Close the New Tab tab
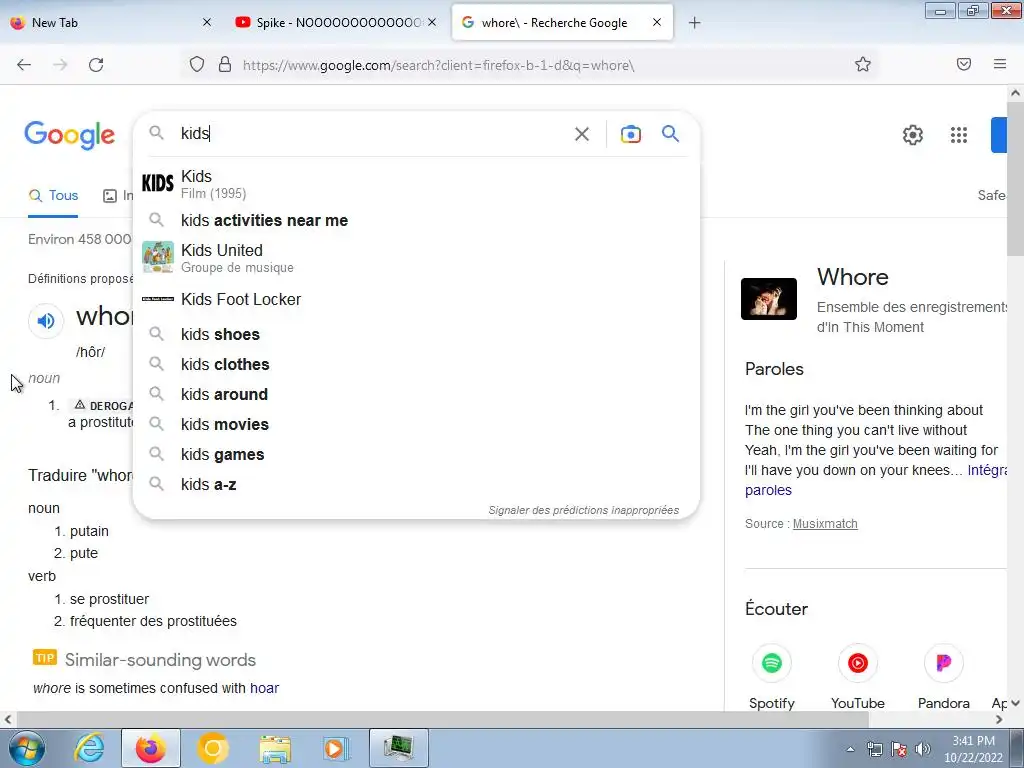 pyautogui.click(x=207, y=22)
